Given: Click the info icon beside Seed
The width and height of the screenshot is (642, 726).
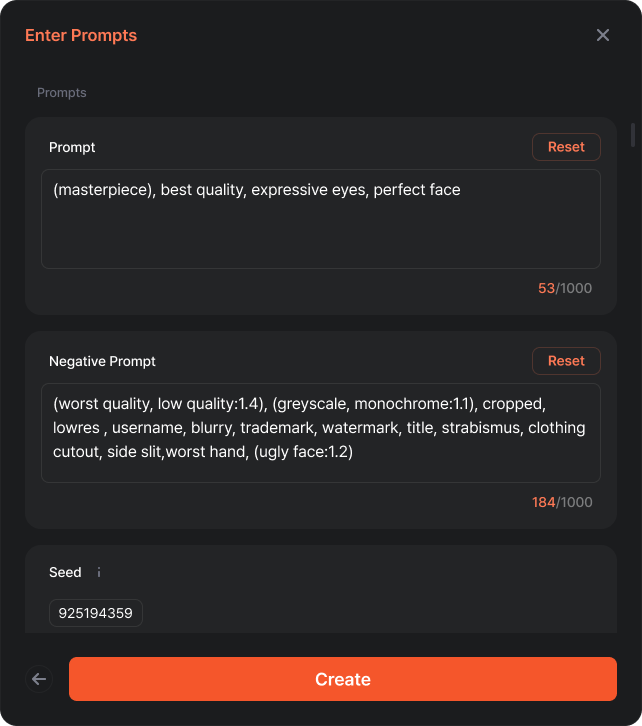Looking at the screenshot, I should click(99, 573).
